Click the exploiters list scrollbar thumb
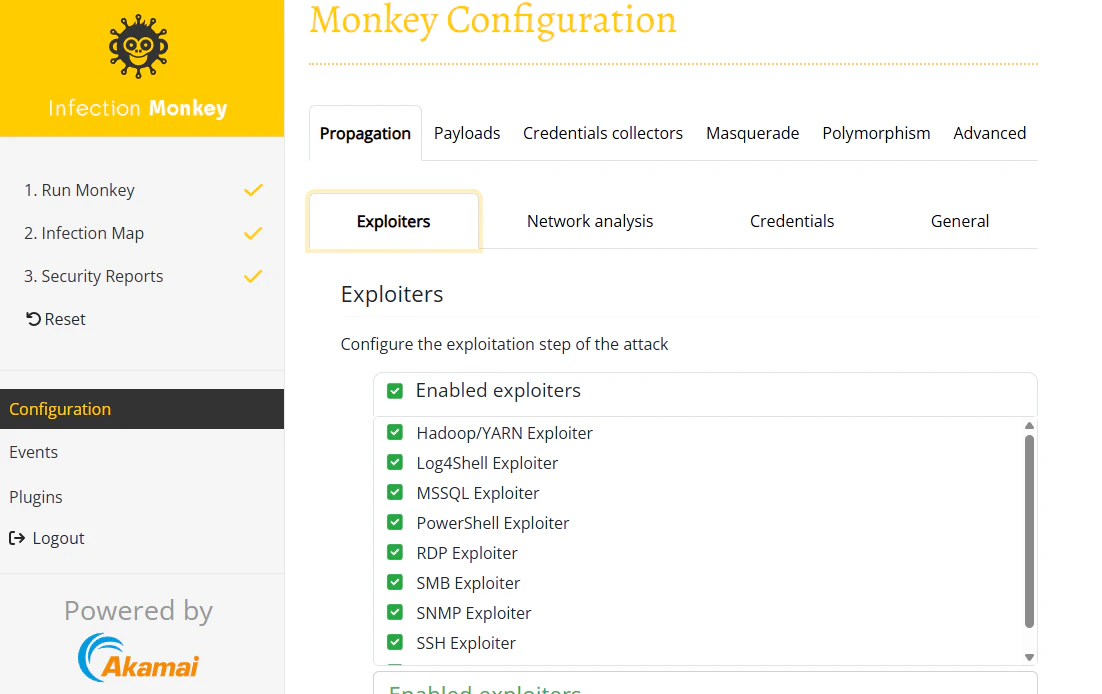The width and height of the screenshot is (1102, 694). click(1029, 531)
